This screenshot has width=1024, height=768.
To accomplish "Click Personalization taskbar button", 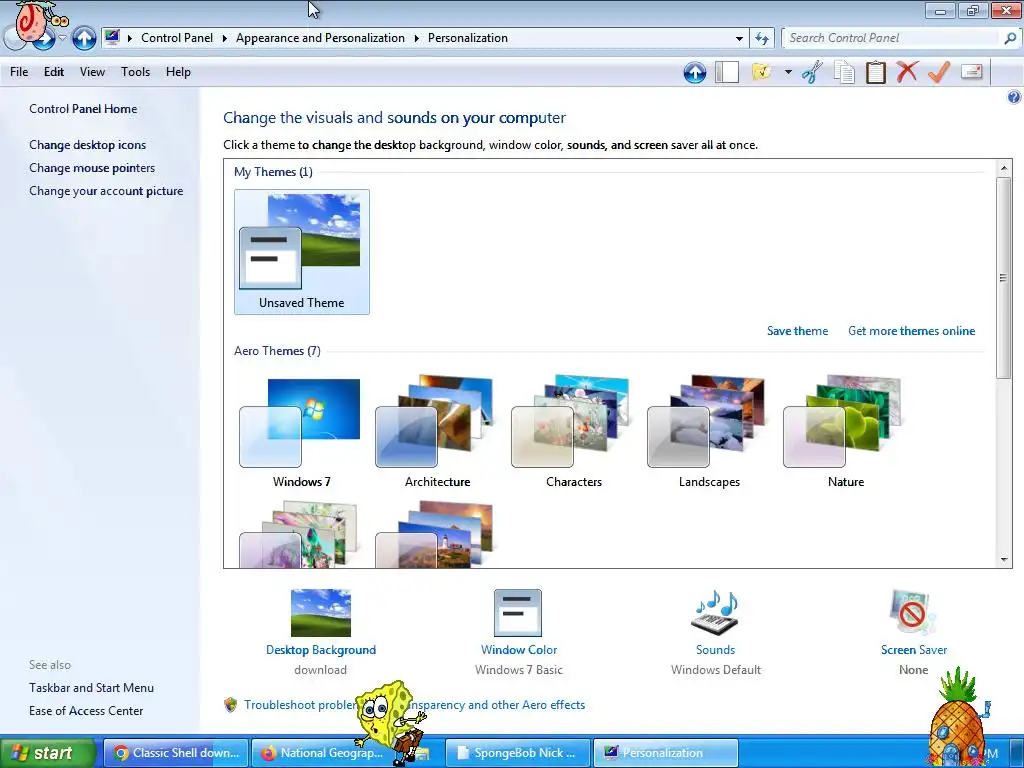I will coord(666,753).
